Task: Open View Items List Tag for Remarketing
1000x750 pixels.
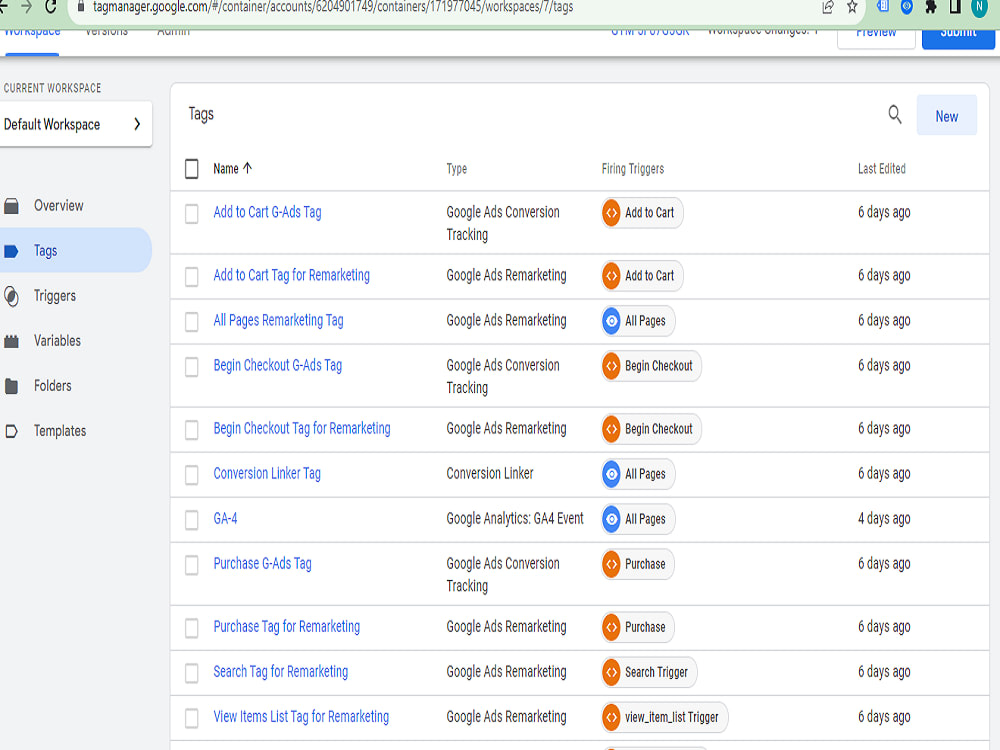Action: (301, 717)
